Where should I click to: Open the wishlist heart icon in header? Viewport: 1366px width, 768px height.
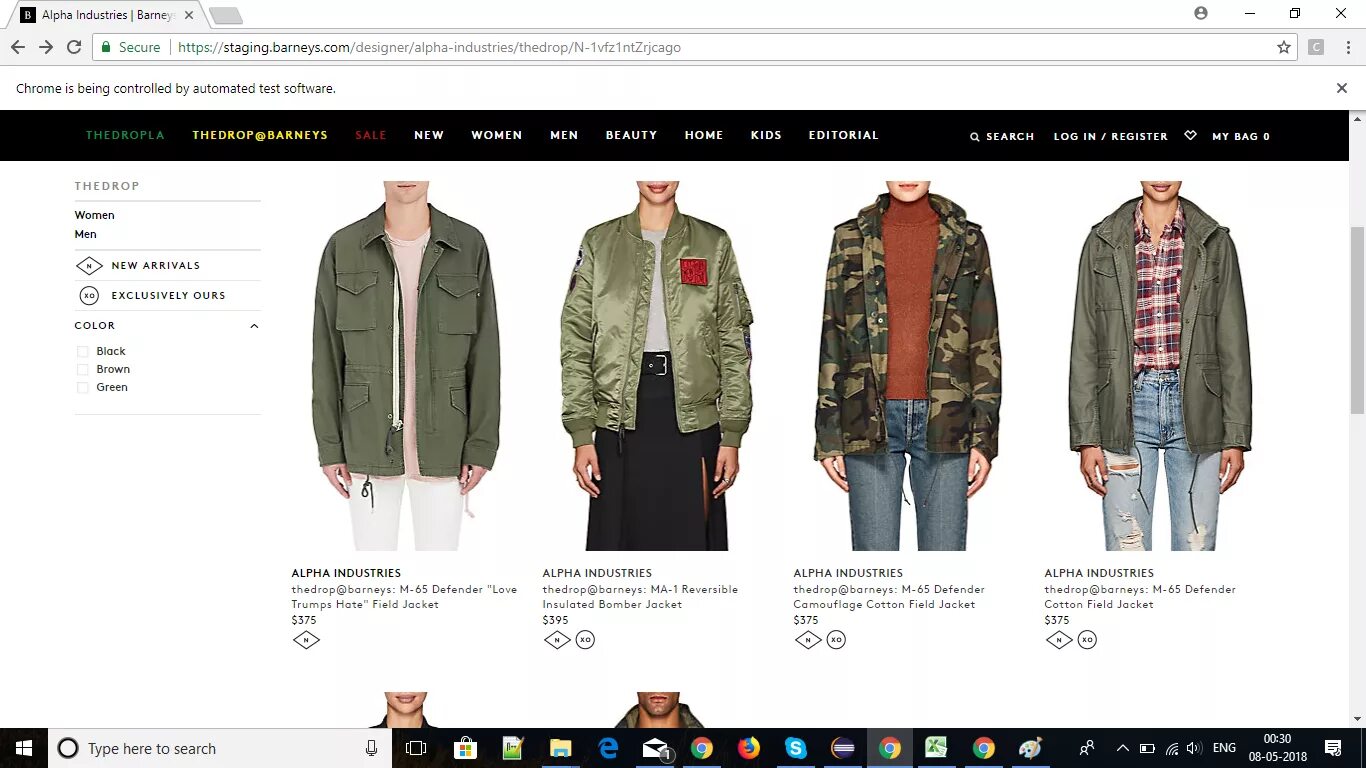tap(1190, 135)
